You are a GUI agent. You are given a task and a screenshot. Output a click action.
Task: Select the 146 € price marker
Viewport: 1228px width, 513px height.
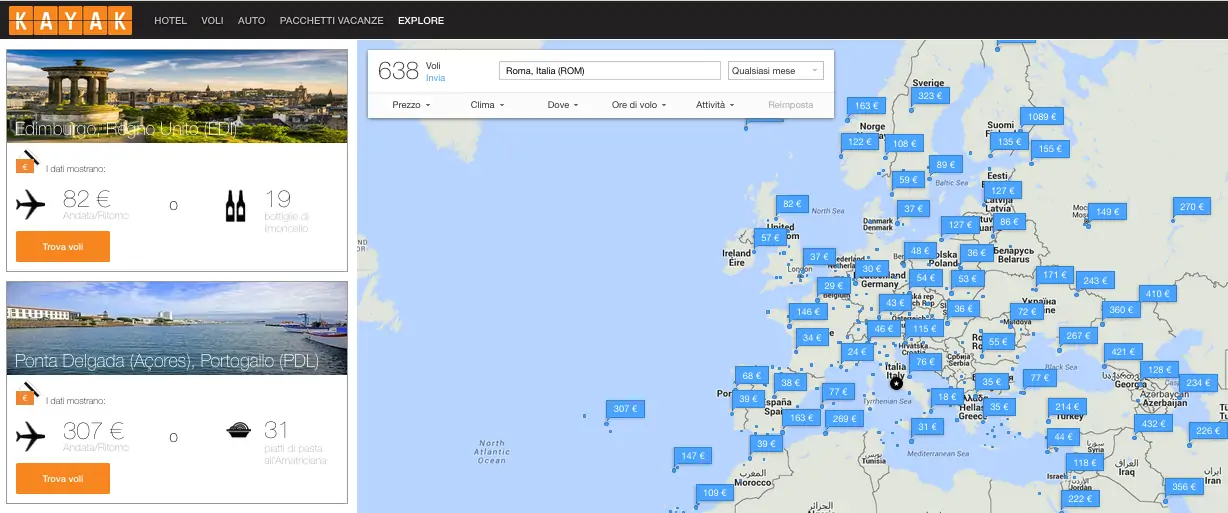click(806, 312)
